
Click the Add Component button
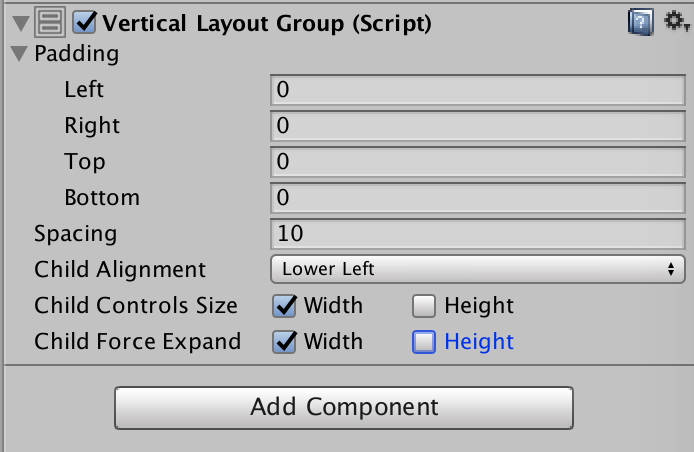pyautogui.click(x=344, y=407)
